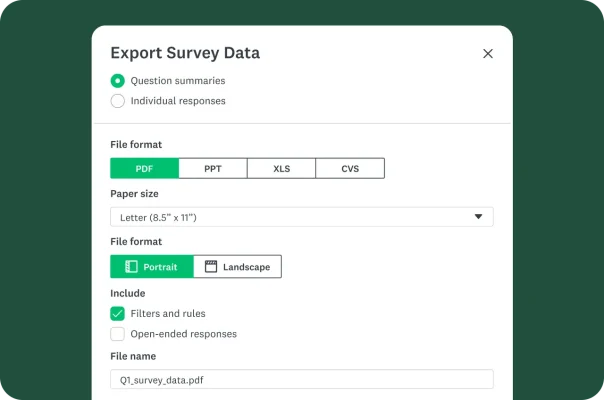604x400 pixels.
Task: Click the Portrait page icon
Action: tap(131, 267)
